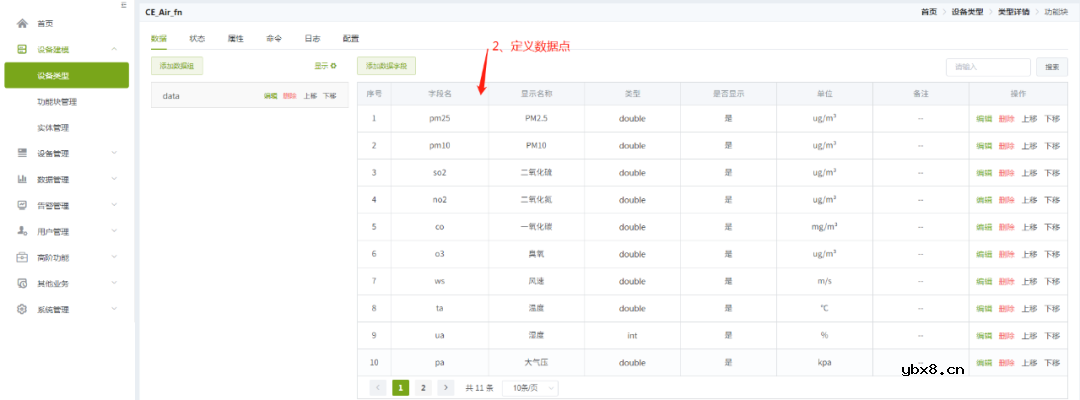The image size is (1080, 400).
Task: Switch to the 数据 tab
Action: (158, 39)
